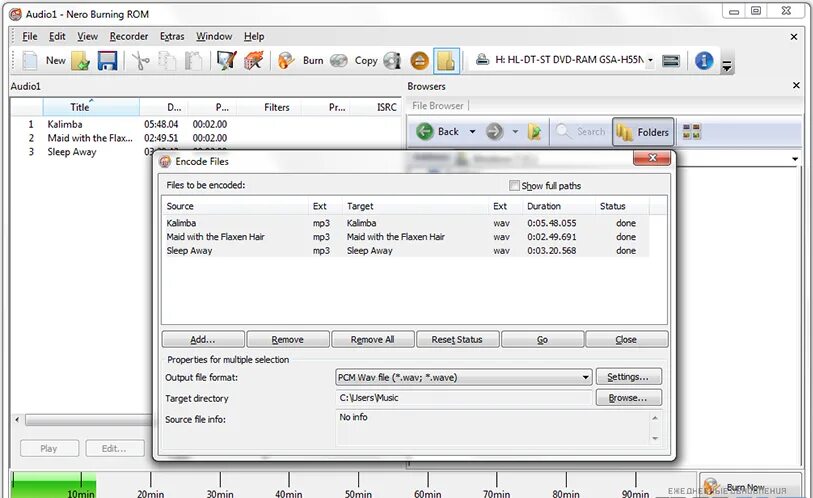
Task: Click the Nero Express brick-wall icon
Action: pos(254,60)
